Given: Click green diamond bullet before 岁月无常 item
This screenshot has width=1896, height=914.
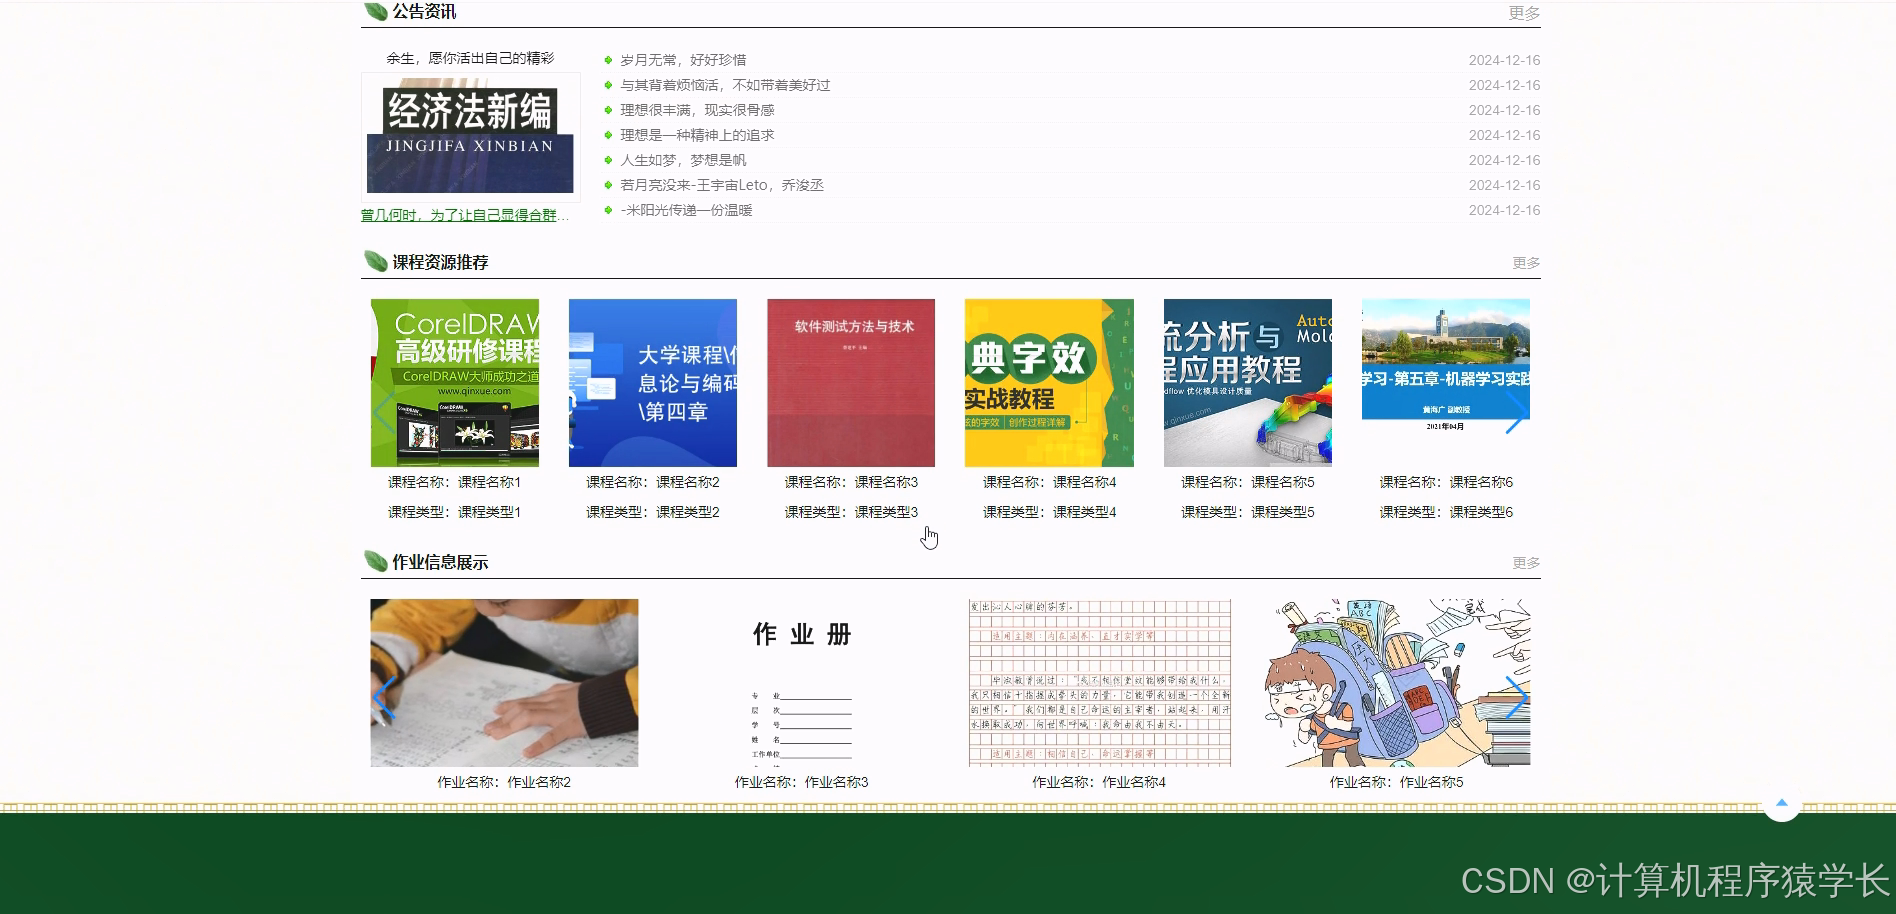Looking at the screenshot, I should [x=609, y=60].
